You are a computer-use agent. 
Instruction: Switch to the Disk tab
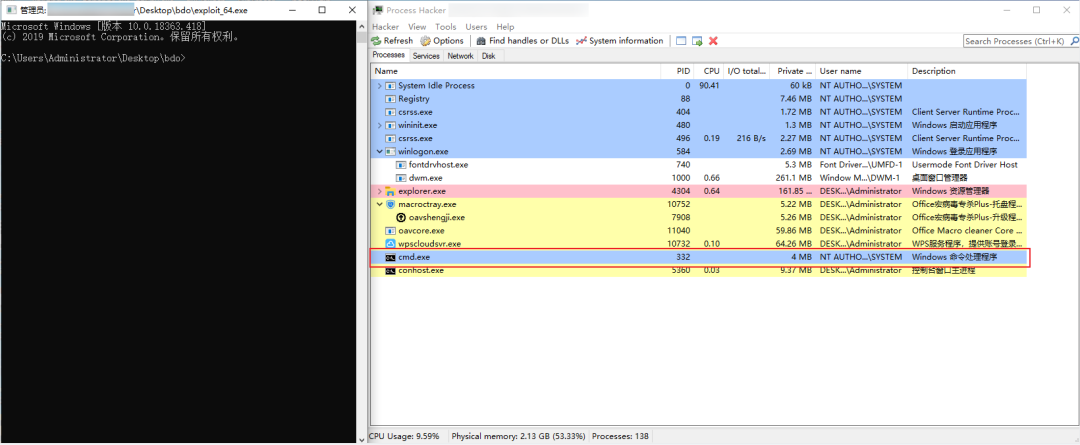[x=488, y=56]
